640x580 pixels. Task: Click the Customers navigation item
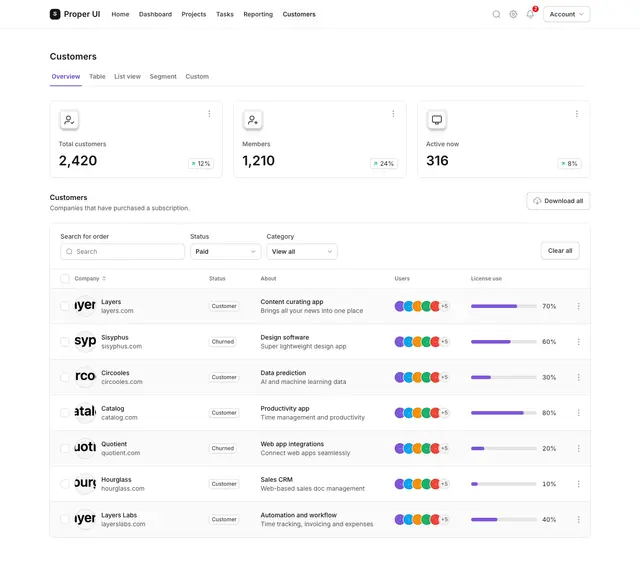point(299,14)
